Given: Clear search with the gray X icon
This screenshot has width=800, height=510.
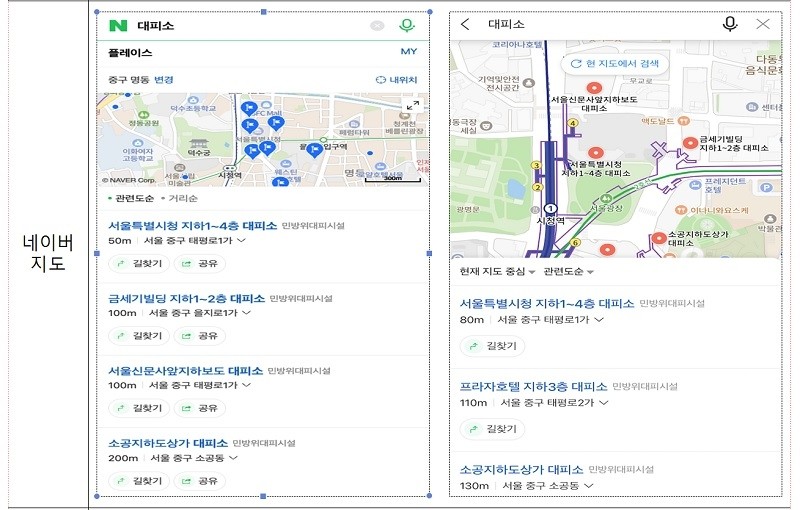Looking at the screenshot, I should pos(377,26).
